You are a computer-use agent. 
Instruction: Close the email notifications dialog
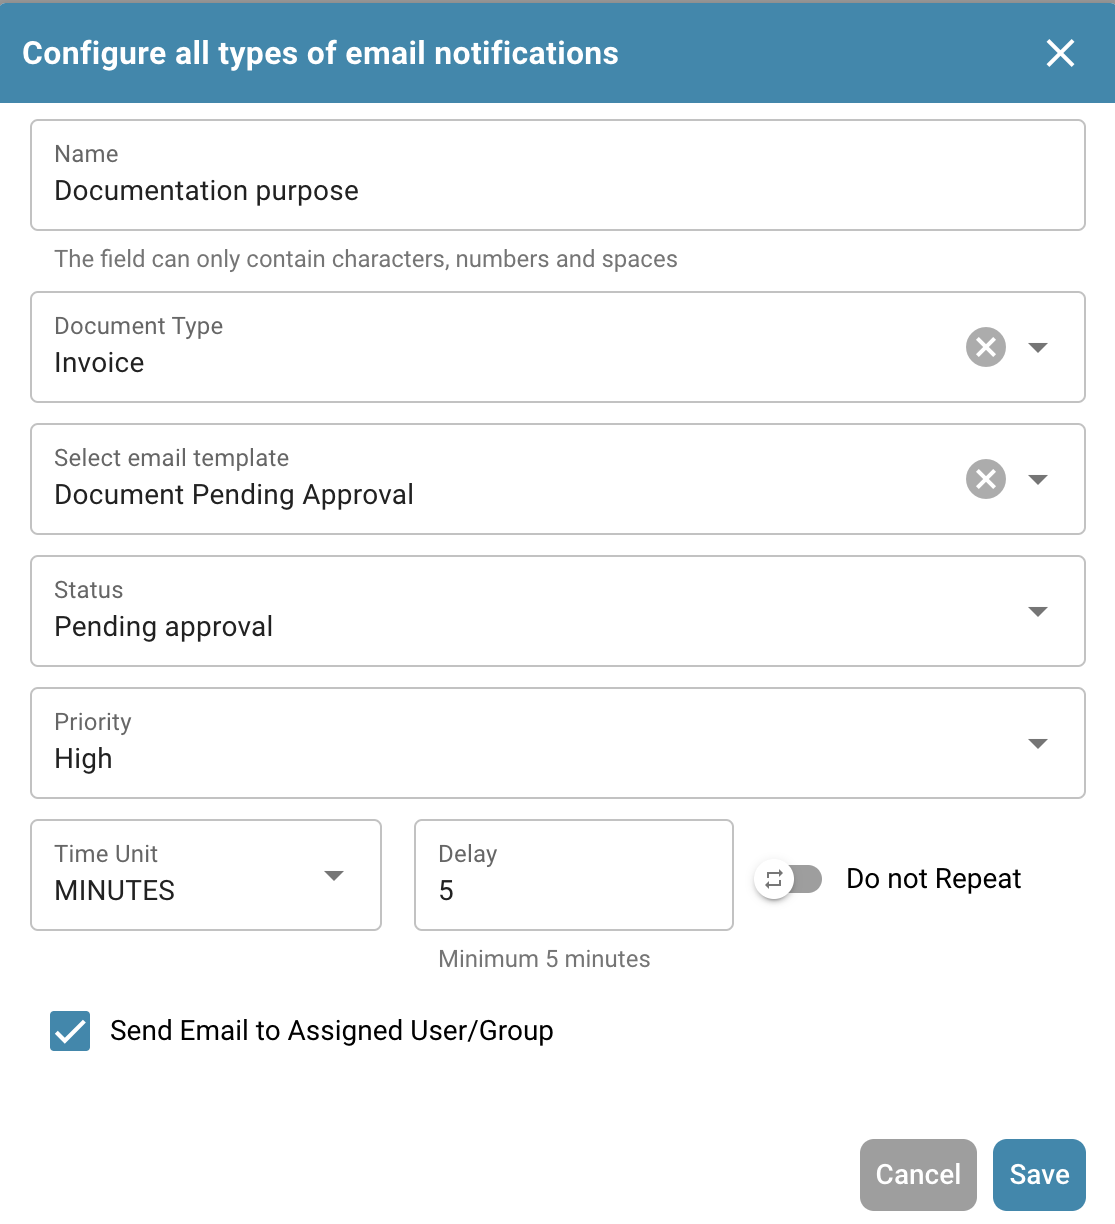pyautogui.click(x=1060, y=53)
